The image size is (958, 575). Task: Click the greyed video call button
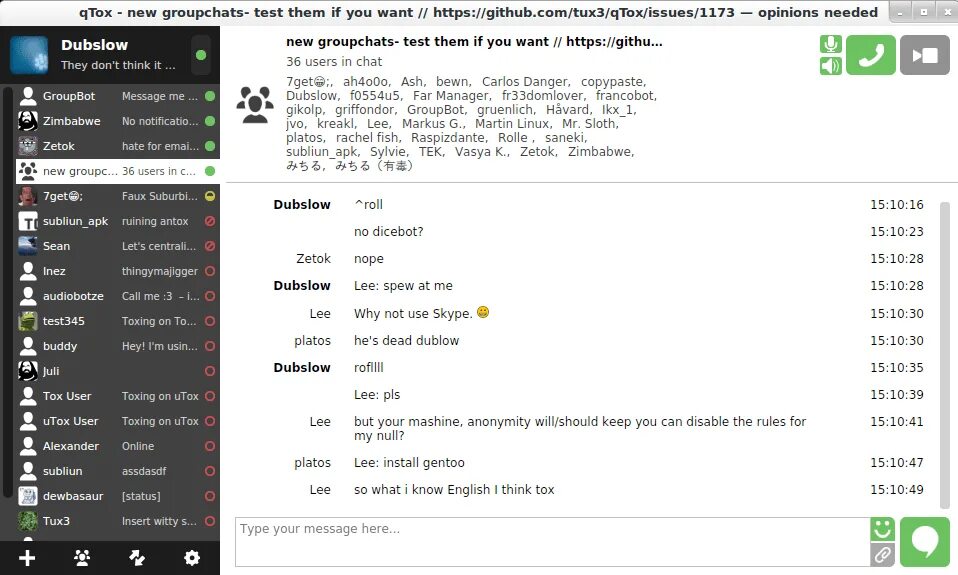point(924,55)
